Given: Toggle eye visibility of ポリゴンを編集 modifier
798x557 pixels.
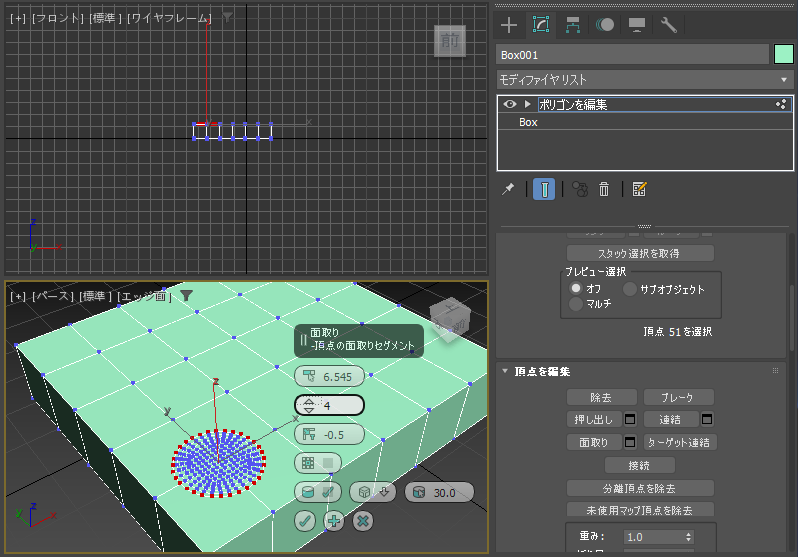Looking at the screenshot, I should (x=509, y=104).
